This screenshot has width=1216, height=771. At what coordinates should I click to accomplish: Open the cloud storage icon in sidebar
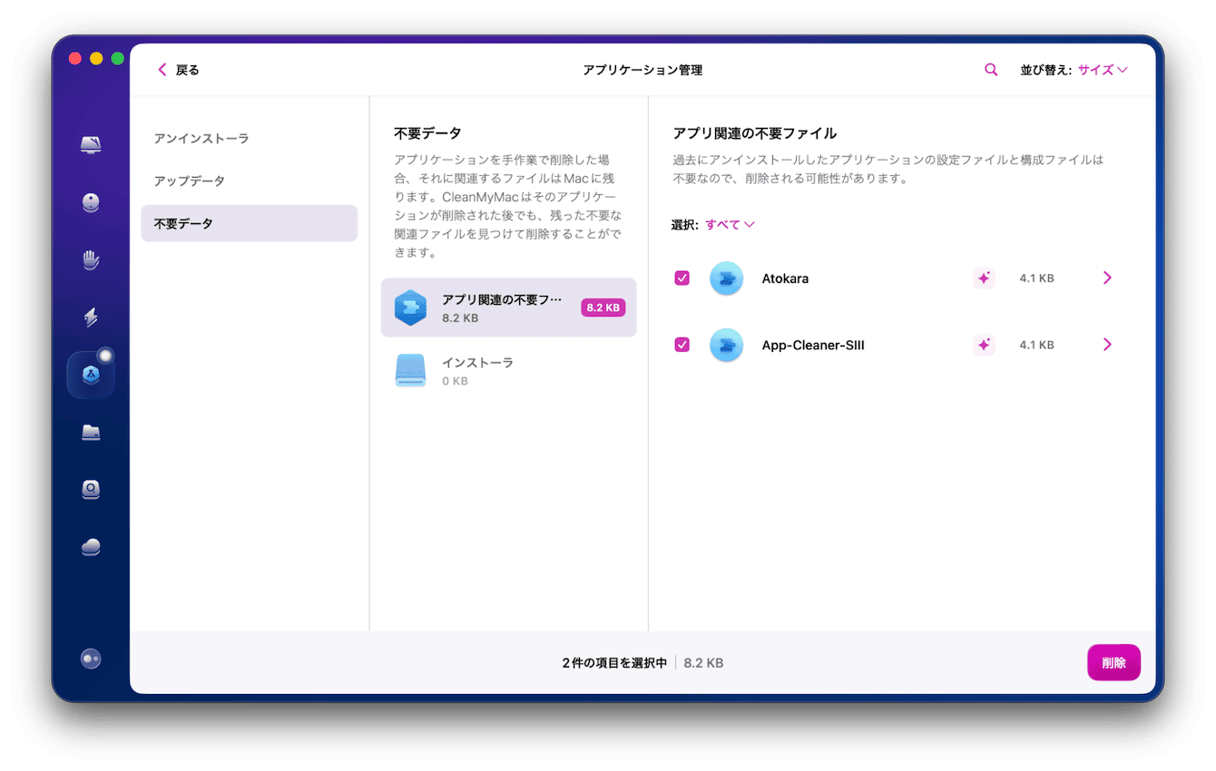[x=90, y=545]
